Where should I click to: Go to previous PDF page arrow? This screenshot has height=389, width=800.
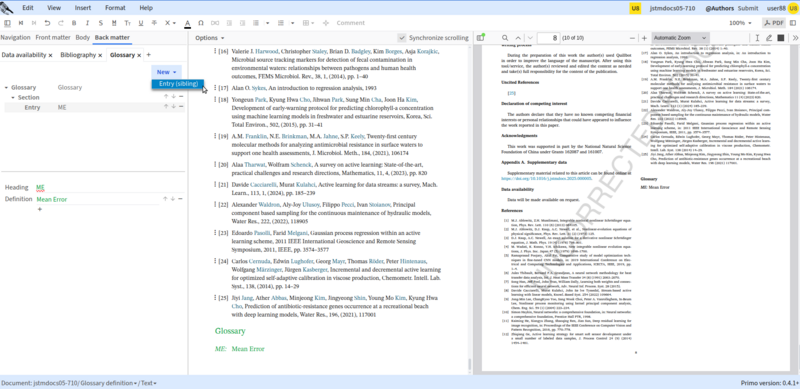518,38
